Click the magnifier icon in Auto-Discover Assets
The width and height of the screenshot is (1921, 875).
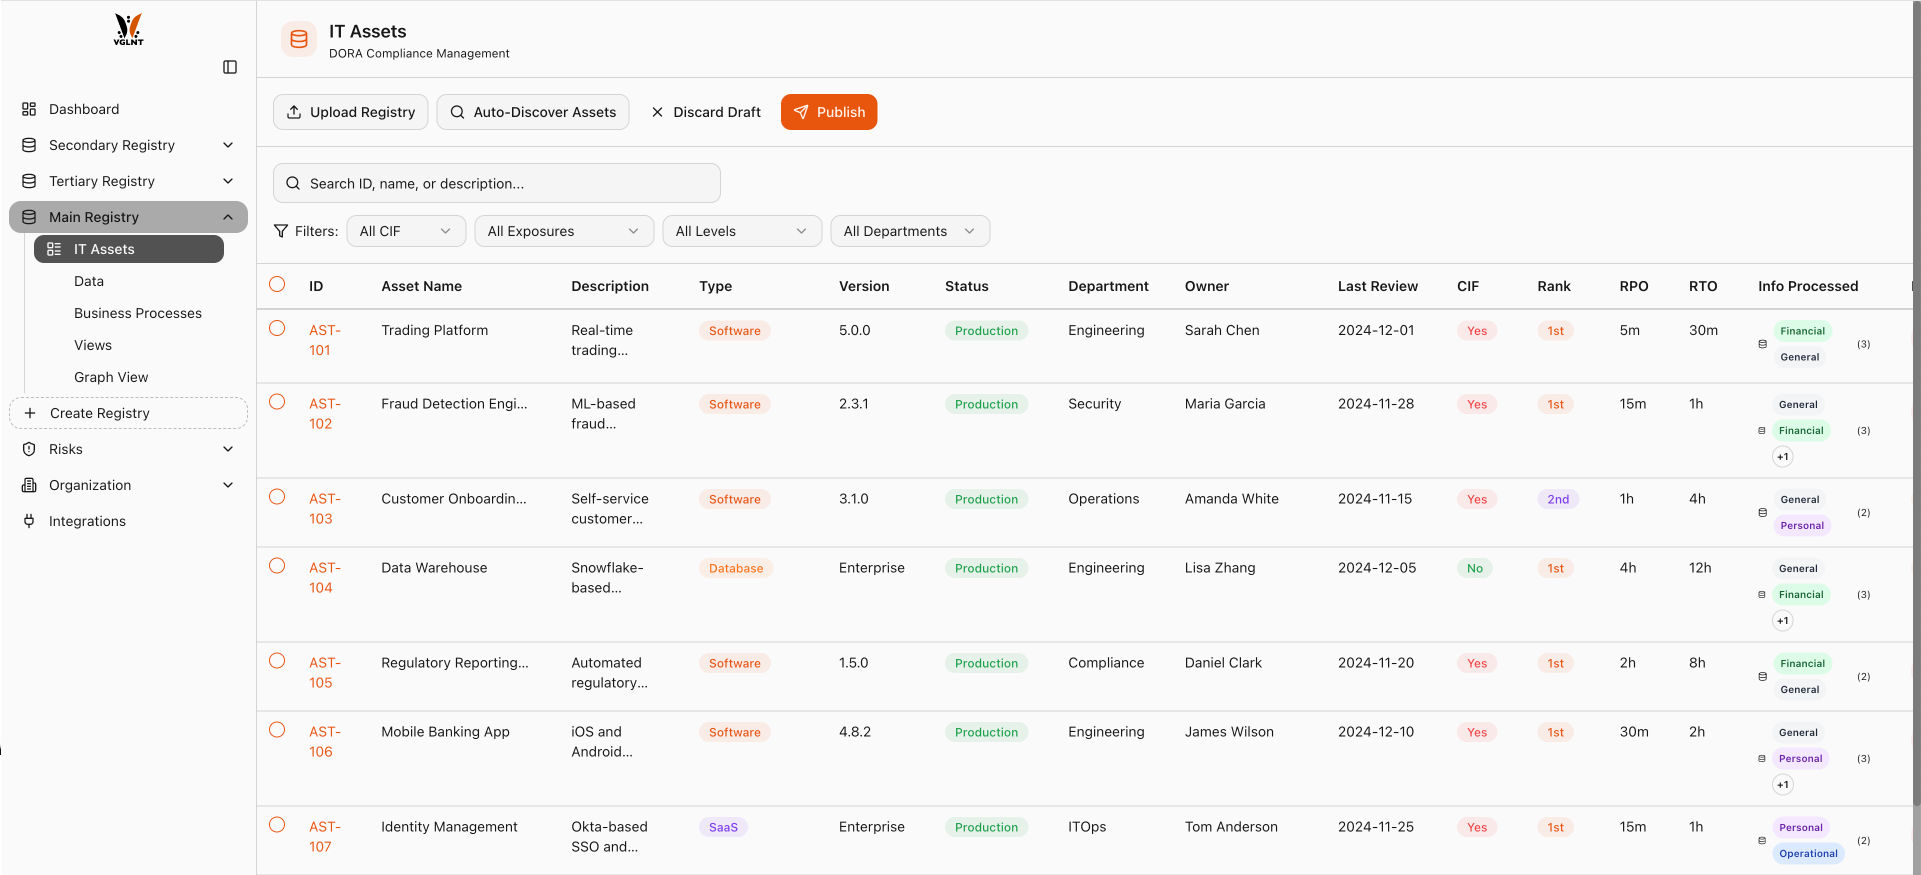457,112
